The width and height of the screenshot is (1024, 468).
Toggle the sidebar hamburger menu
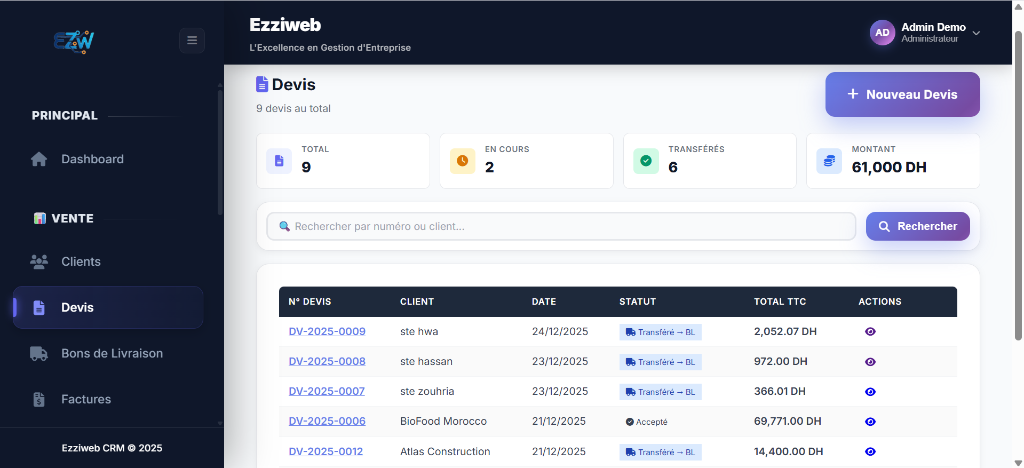[192, 40]
